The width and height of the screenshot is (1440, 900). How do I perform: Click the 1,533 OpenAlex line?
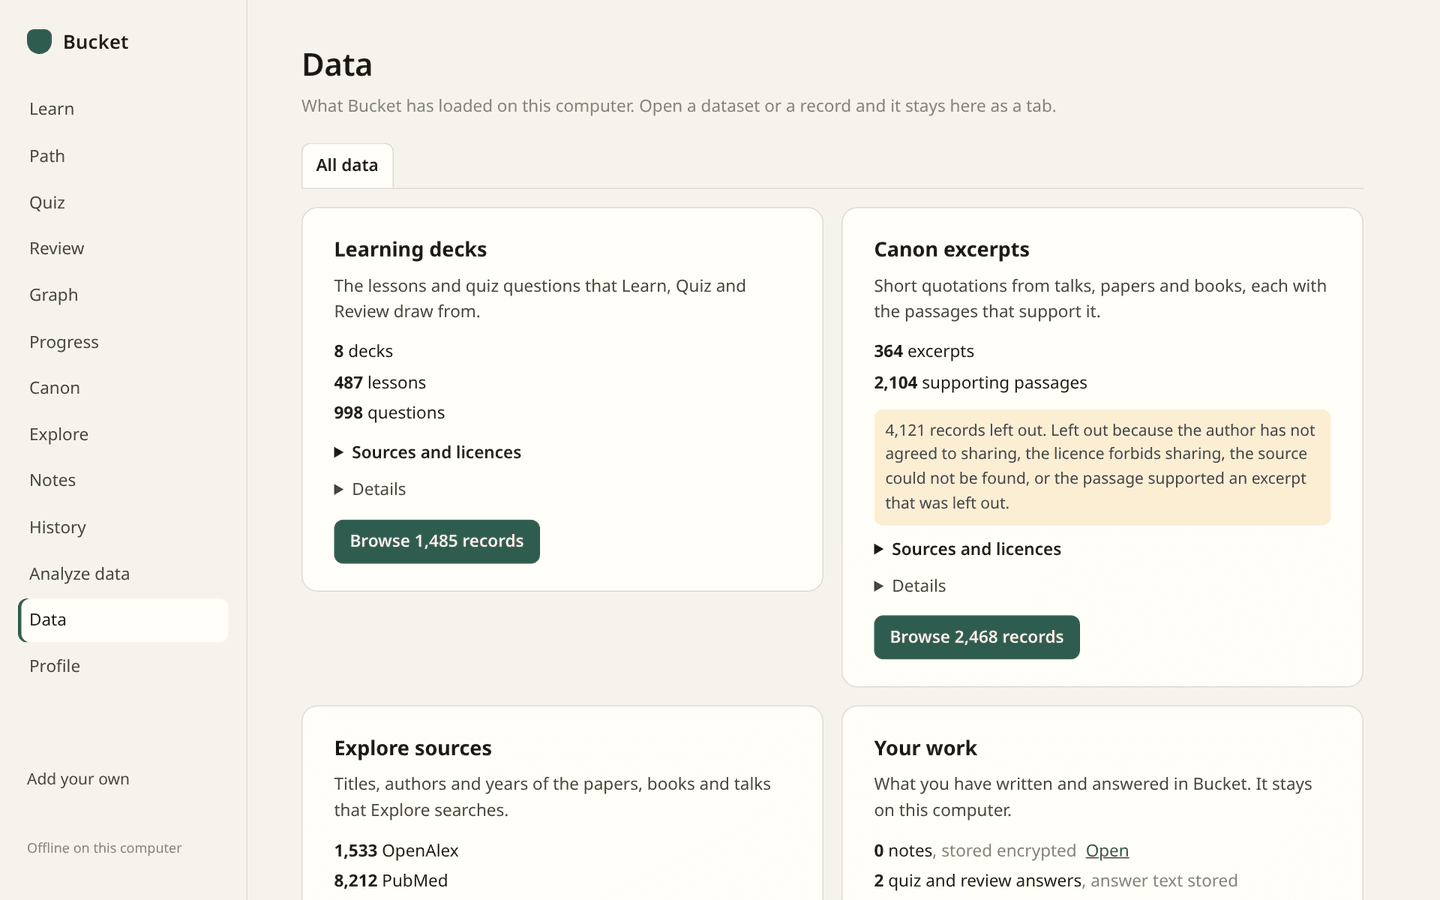396,851
